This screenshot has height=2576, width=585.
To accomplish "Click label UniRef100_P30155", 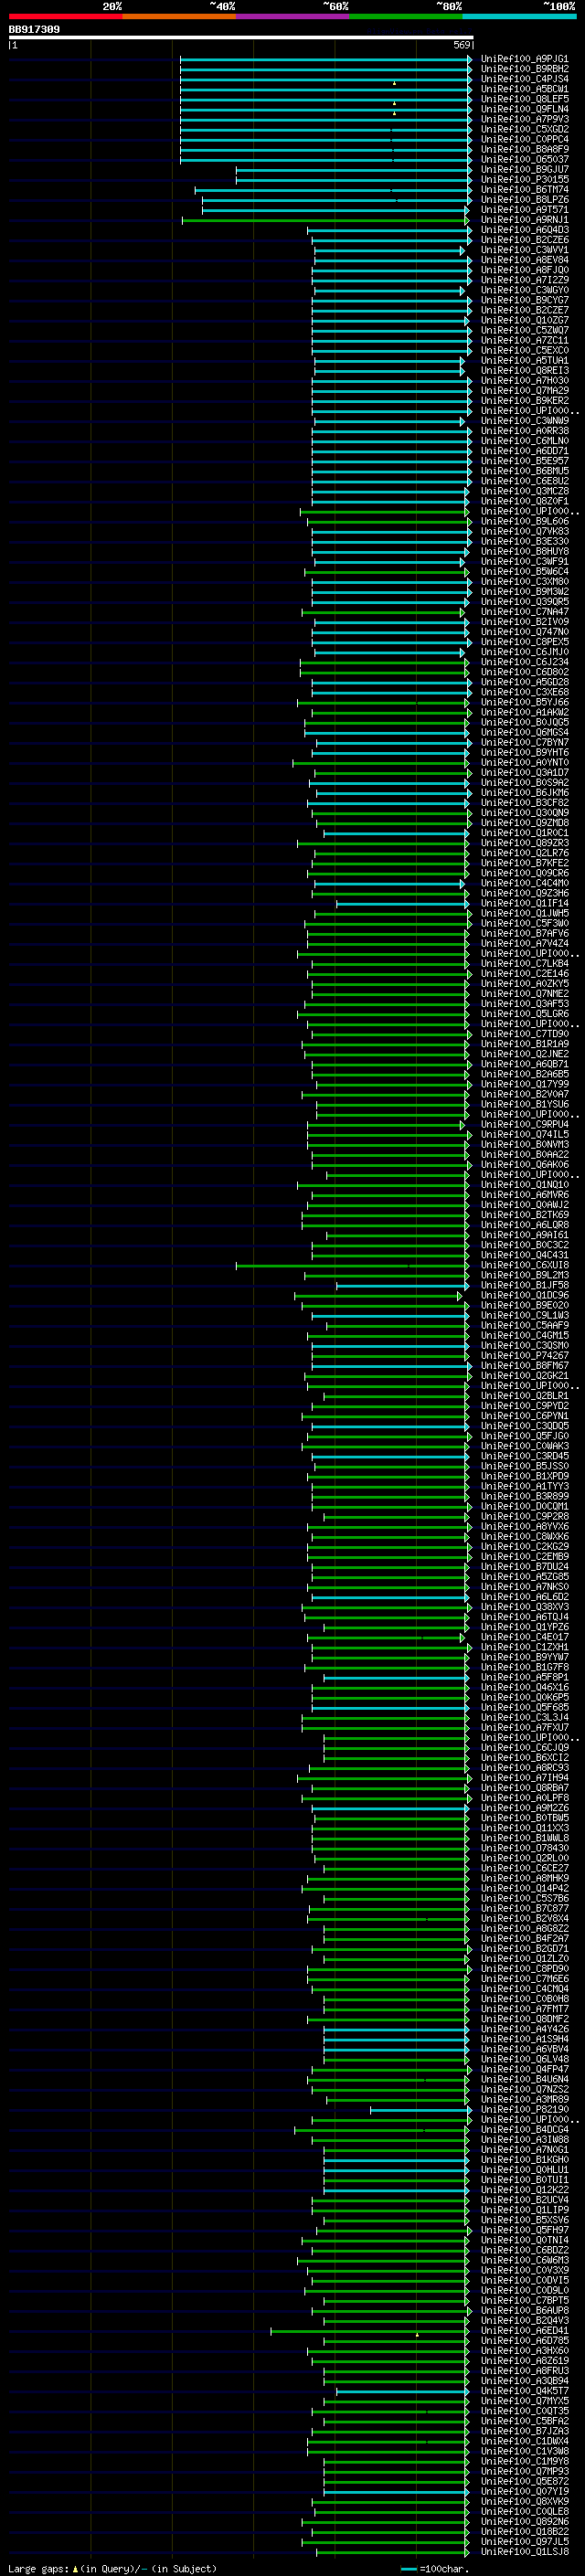I will click(524, 179).
